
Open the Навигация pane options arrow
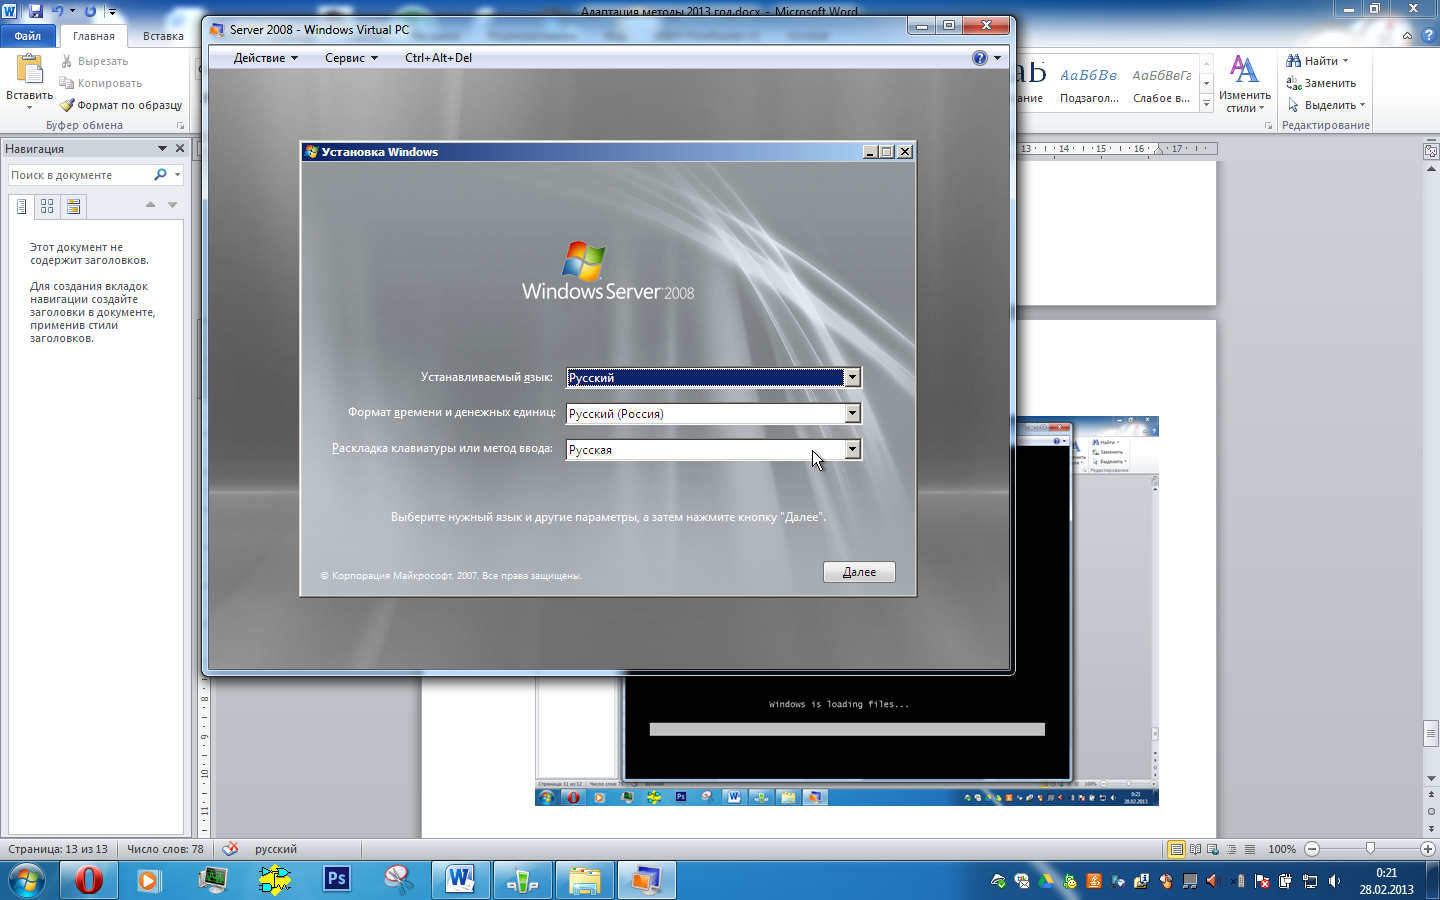(x=162, y=148)
